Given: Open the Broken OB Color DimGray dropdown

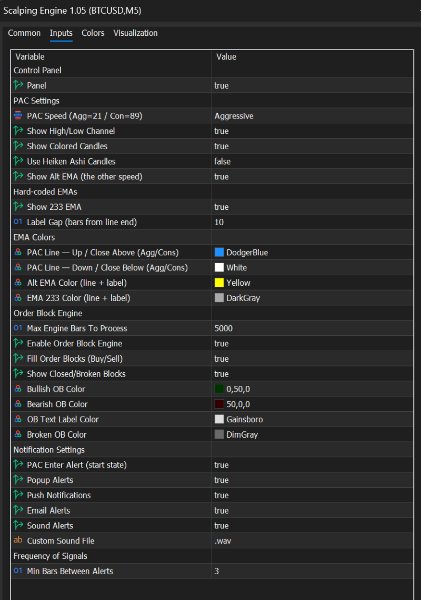Looking at the screenshot, I should [312, 435].
